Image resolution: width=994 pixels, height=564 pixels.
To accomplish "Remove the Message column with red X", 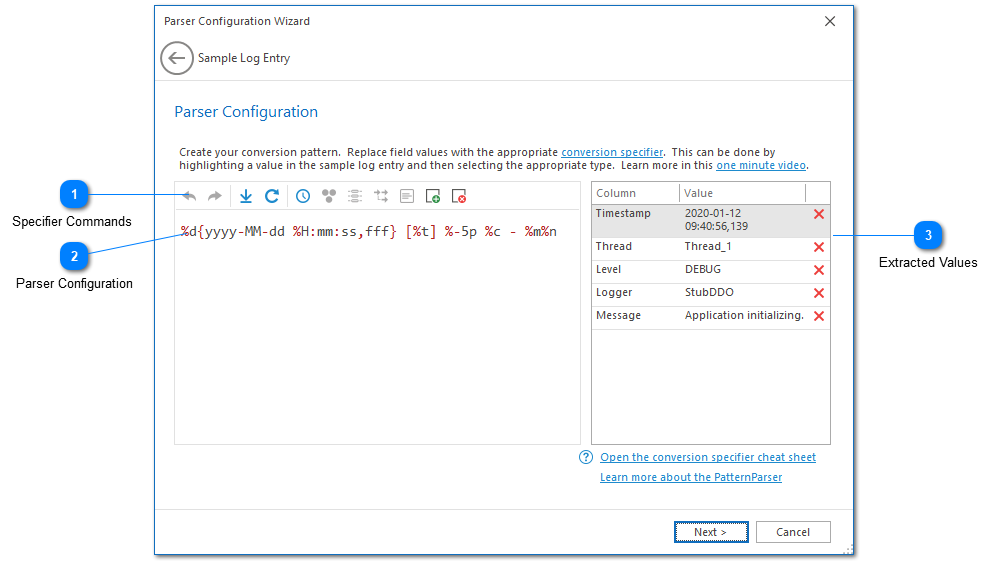I will 819,316.
